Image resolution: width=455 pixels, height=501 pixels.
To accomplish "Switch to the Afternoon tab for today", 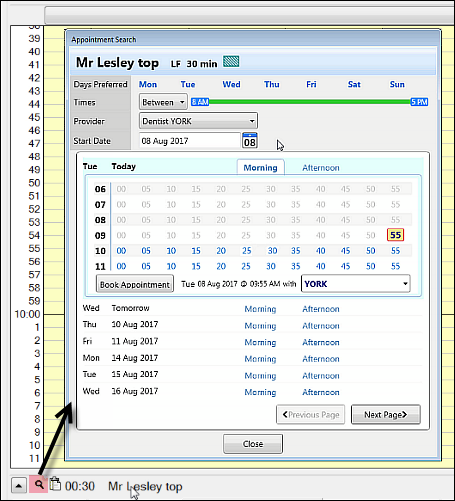I will click(321, 168).
